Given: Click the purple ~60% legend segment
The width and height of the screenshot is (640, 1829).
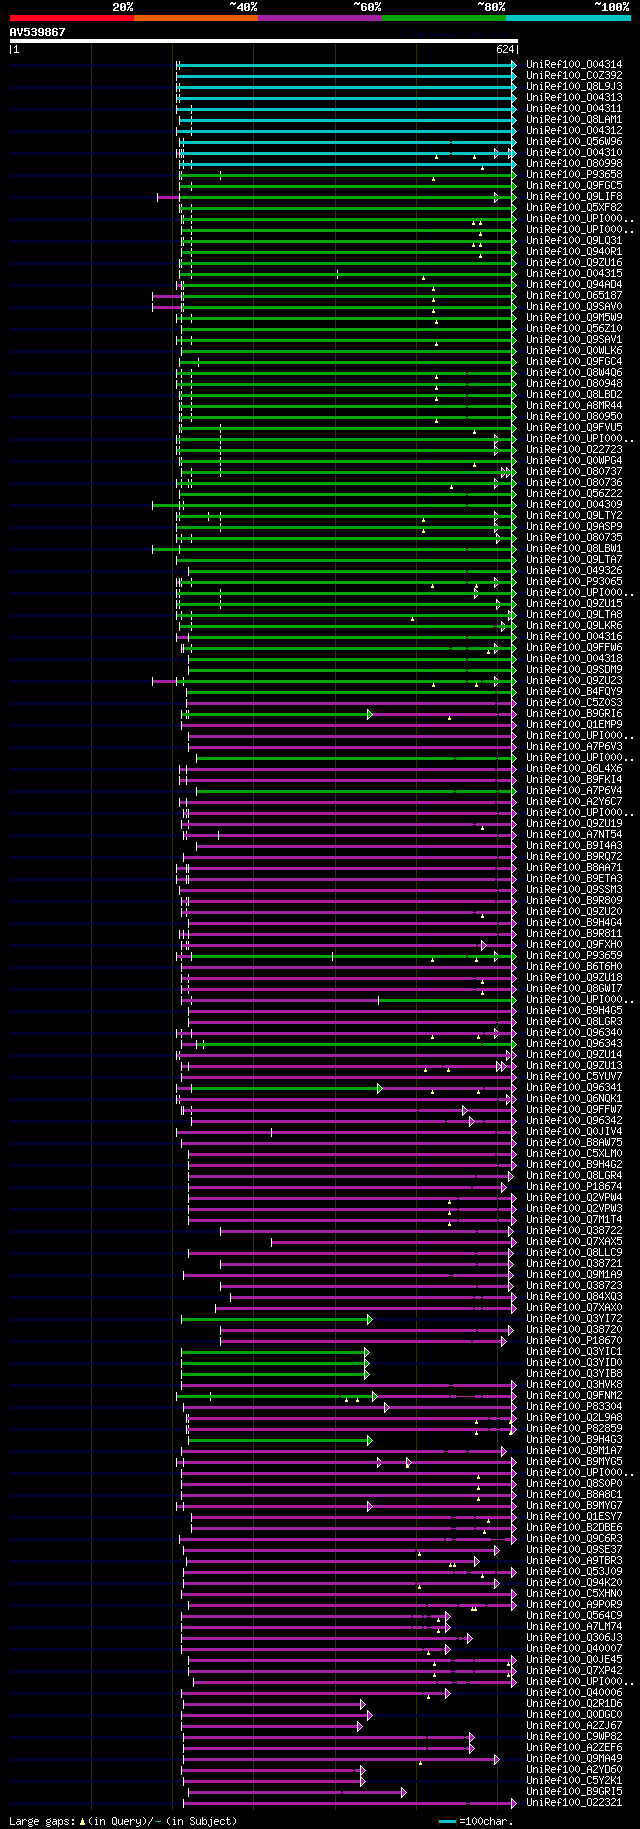Looking at the screenshot, I should pyautogui.click(x=320, y=18).
